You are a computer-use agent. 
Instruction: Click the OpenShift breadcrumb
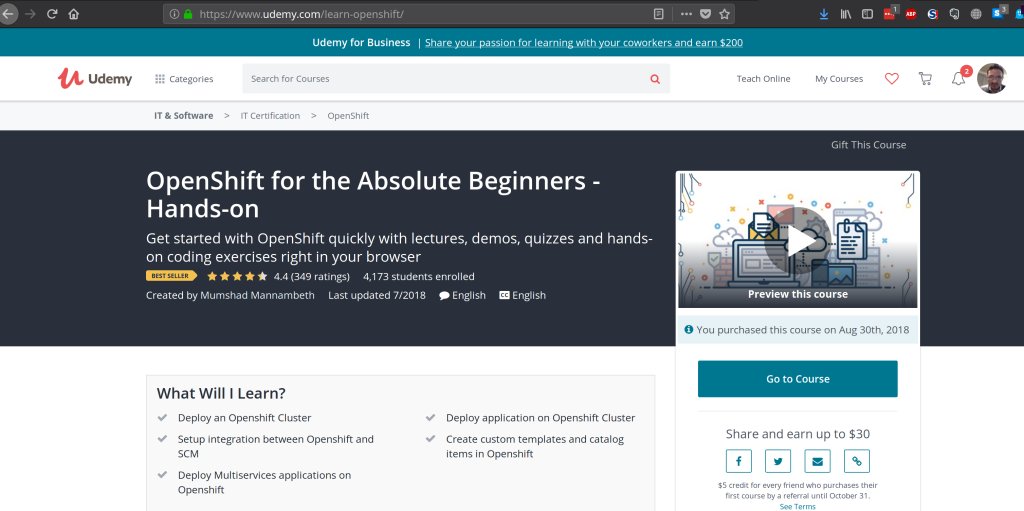click(x=348, y=116)
